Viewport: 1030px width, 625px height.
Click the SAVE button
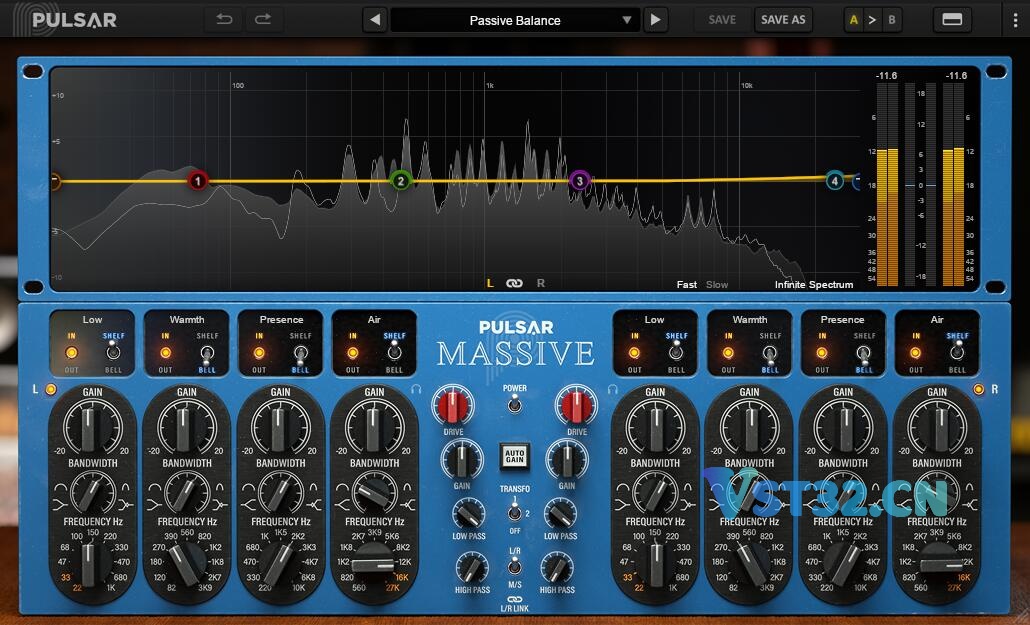coord(722,20)
